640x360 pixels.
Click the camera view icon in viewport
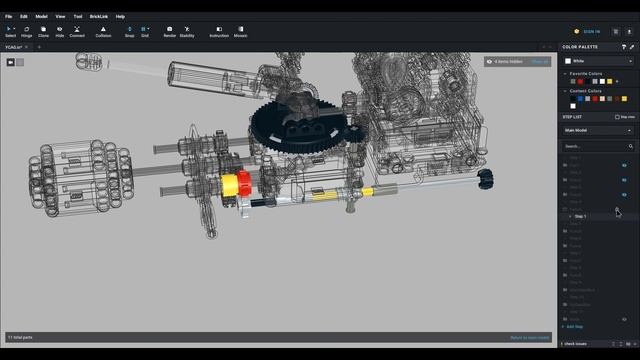11,62
